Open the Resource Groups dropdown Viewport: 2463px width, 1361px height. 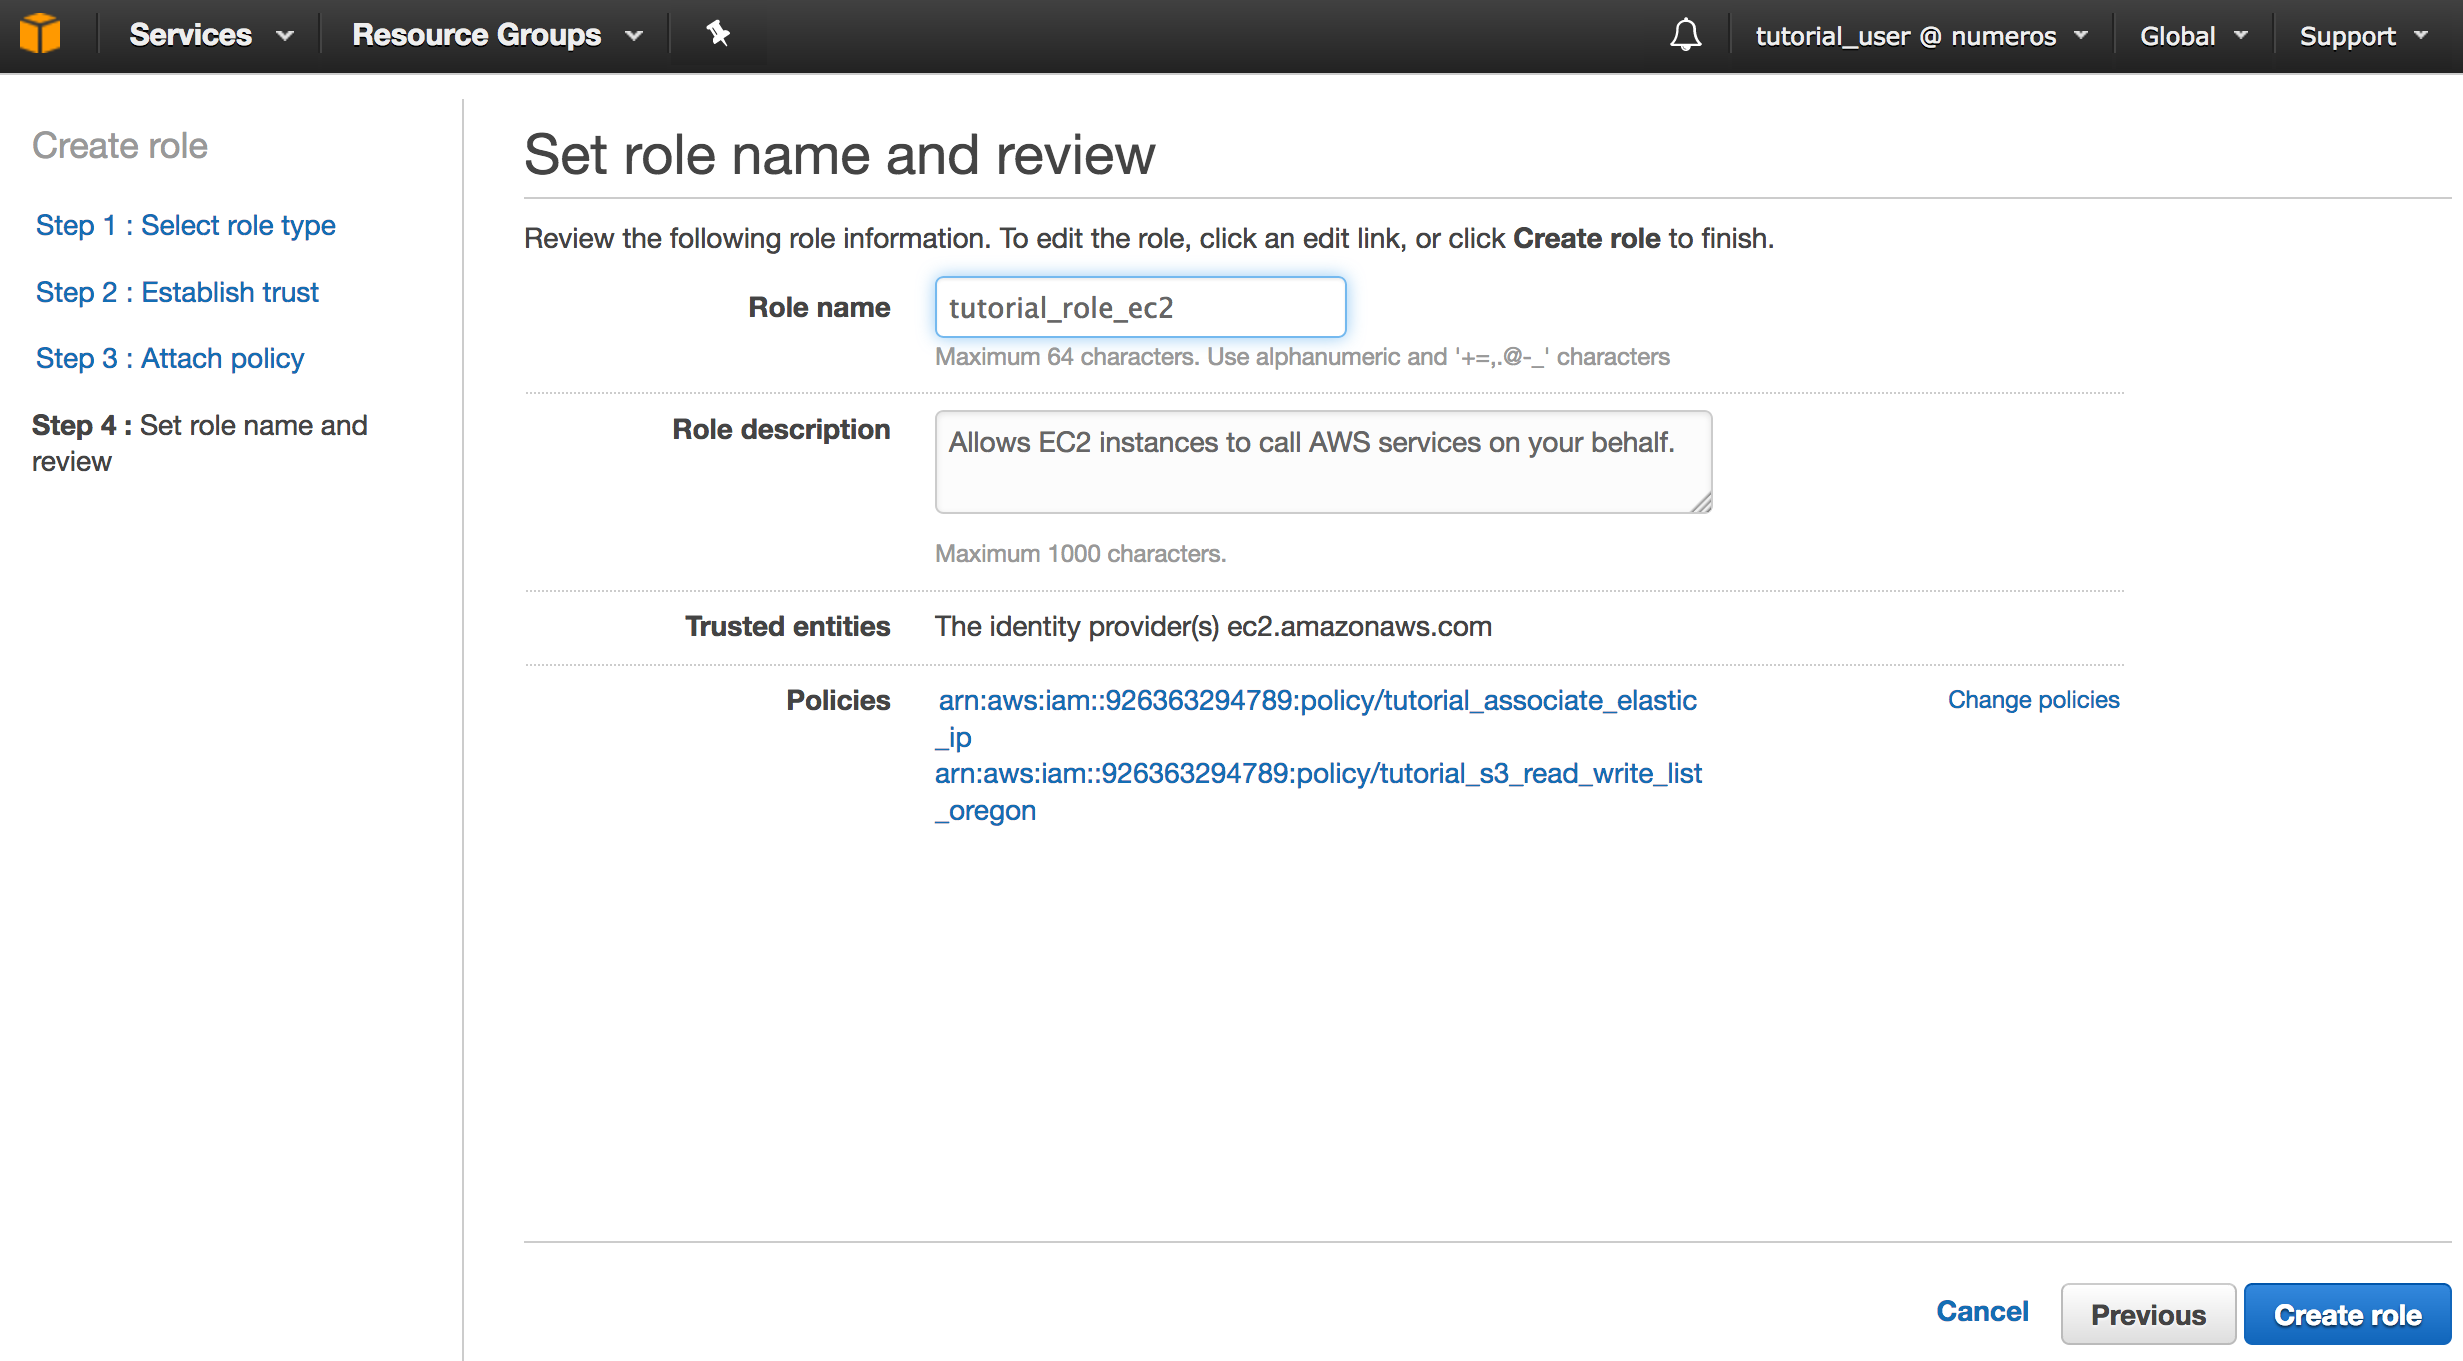click(496, 35)
